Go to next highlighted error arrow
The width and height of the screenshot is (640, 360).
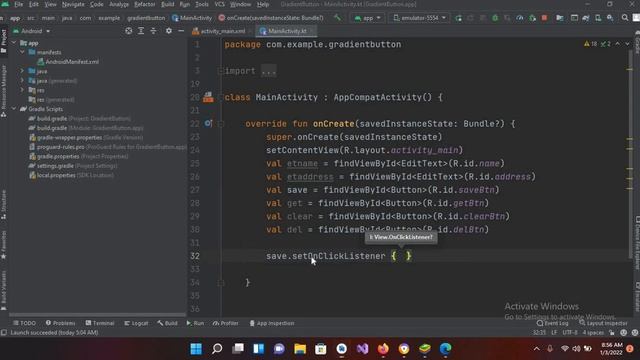point(627,44)
